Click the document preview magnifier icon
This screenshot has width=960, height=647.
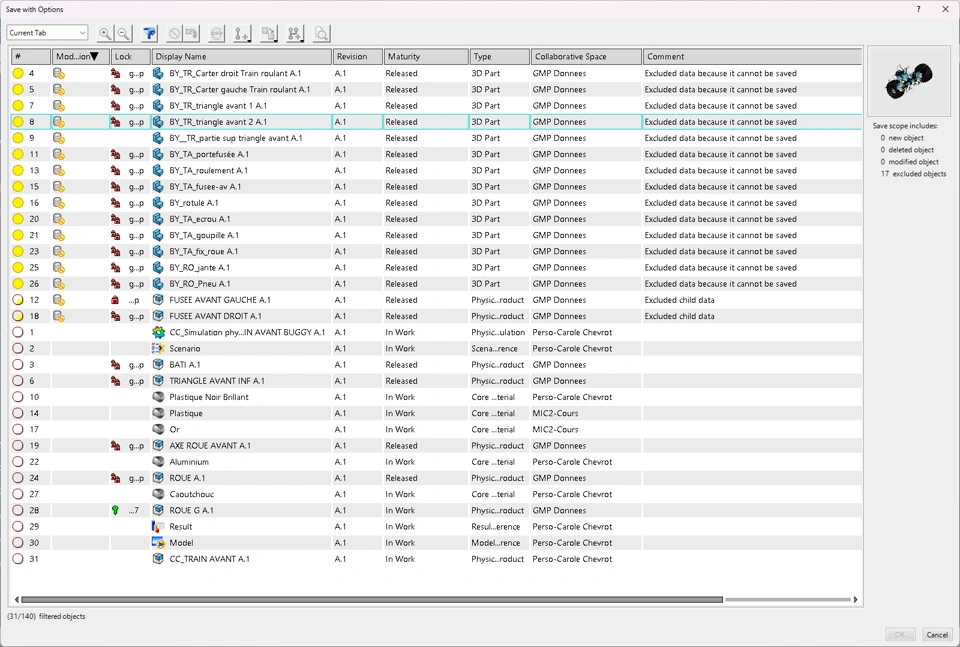(x=321, y=34)
